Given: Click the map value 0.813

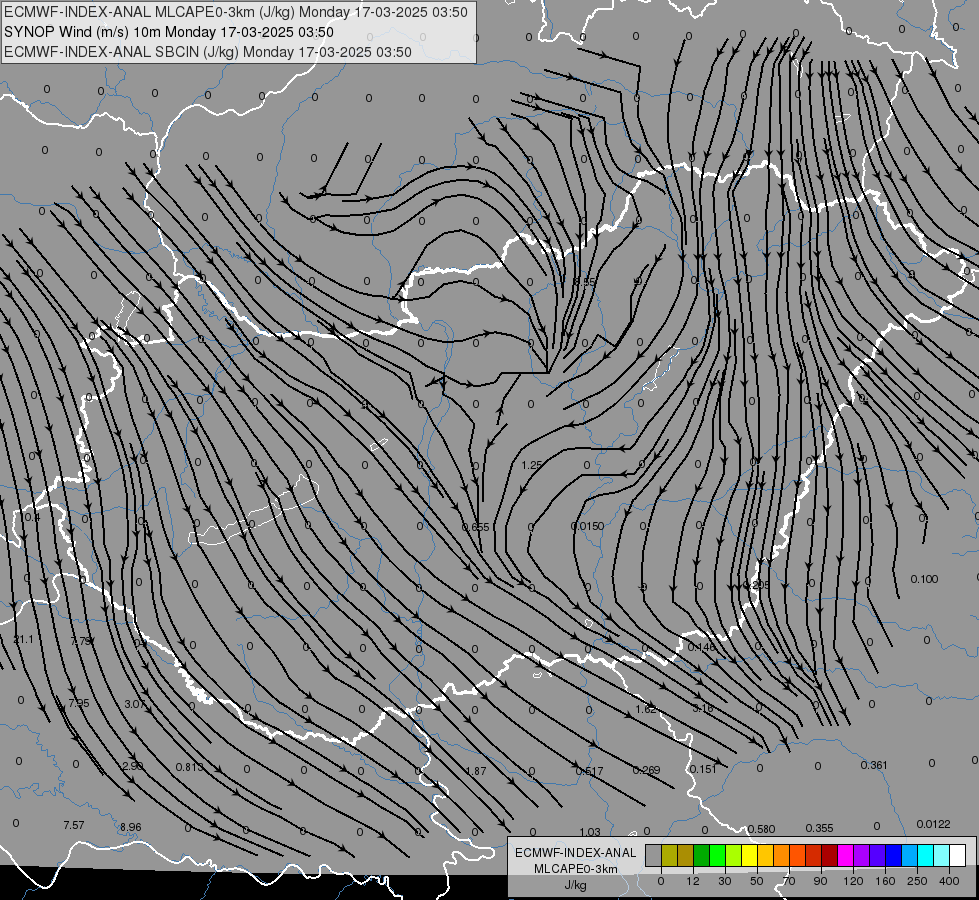Looking at the screenshot, I should 189,767.
